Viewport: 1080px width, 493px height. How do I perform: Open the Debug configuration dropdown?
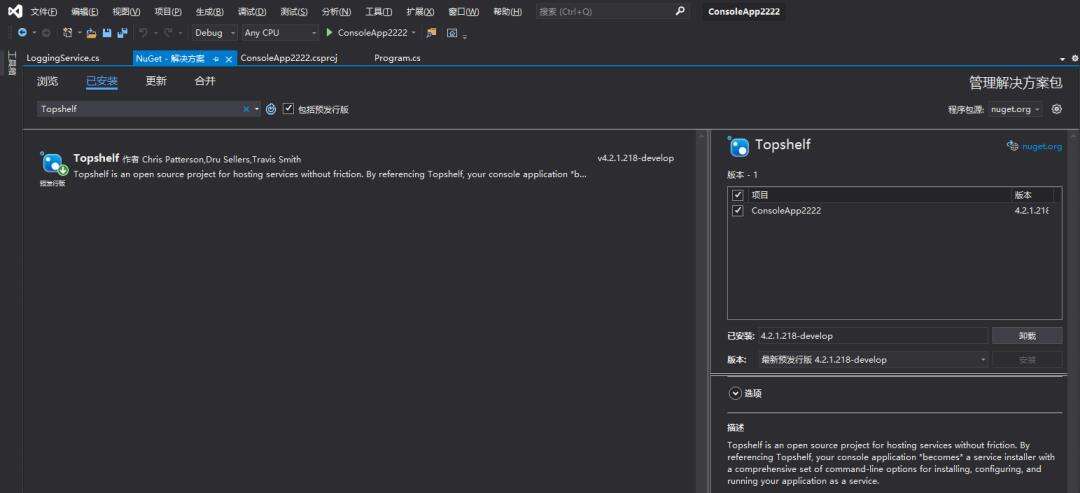(214, 32)
